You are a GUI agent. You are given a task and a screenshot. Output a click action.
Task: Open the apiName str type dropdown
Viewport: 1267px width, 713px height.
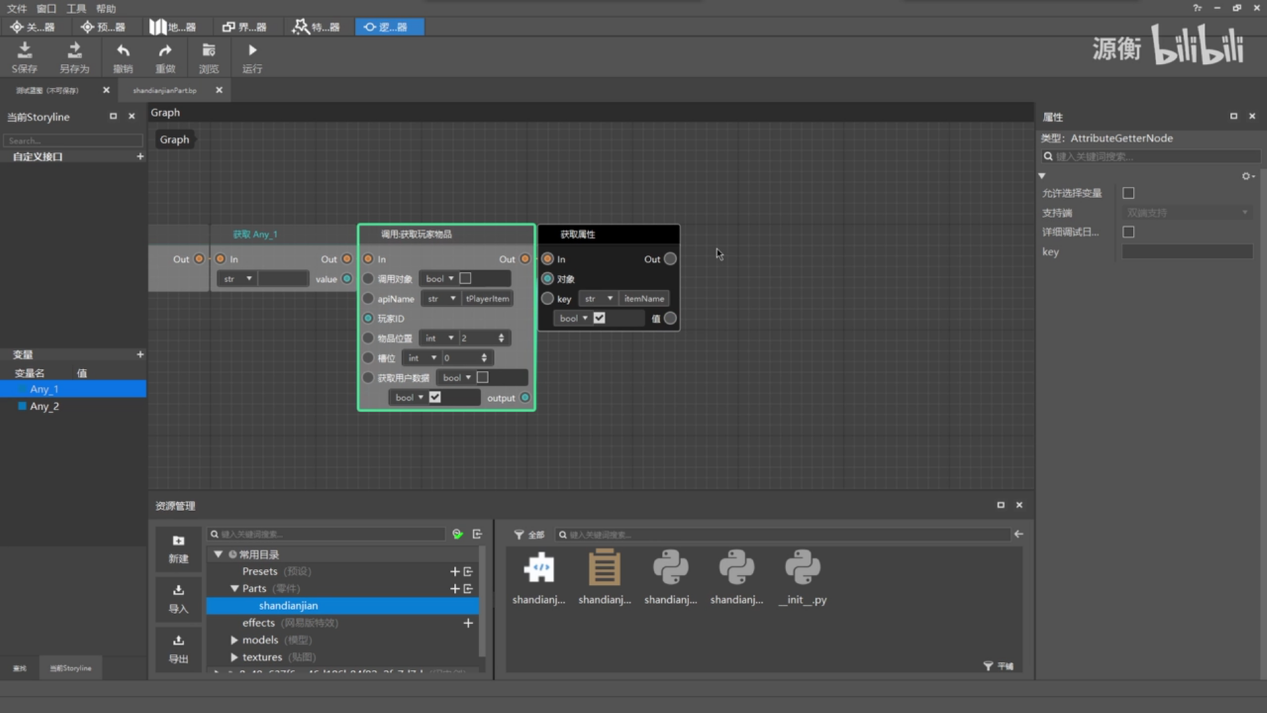point(440,298)
